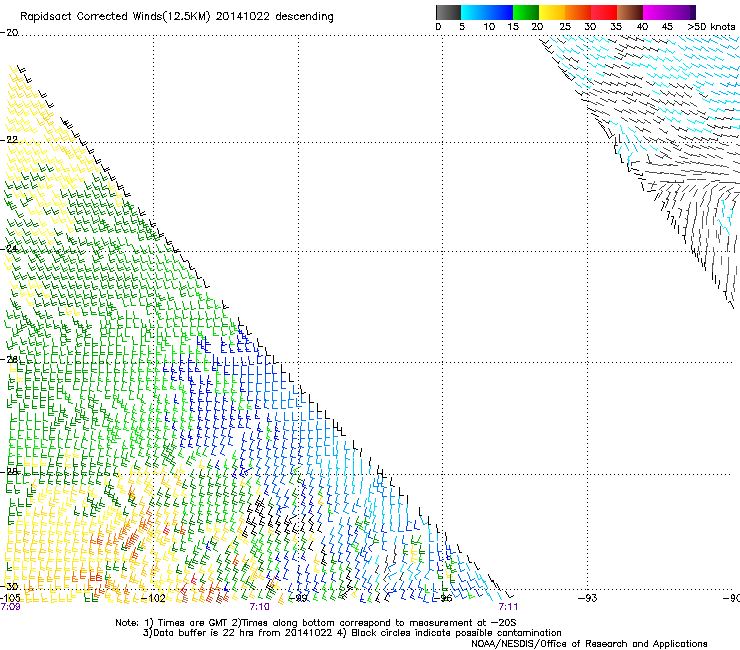This screenshot has height=650, width=740.
Task: Click the chart title 'Rapidscat Corrected Winds(12.5KM) 20141022 descending'
Action: [177, 17]
